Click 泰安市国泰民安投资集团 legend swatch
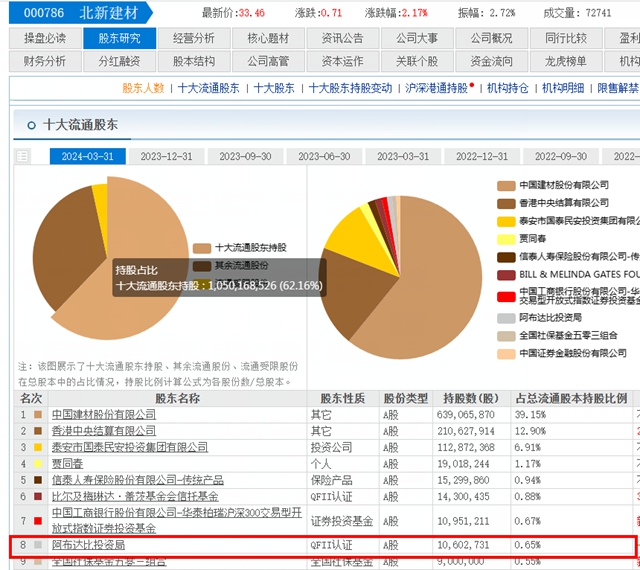Image resolution: width=640 pixels, height=570 pixels. pyautogui.click(x=506, y=222)
